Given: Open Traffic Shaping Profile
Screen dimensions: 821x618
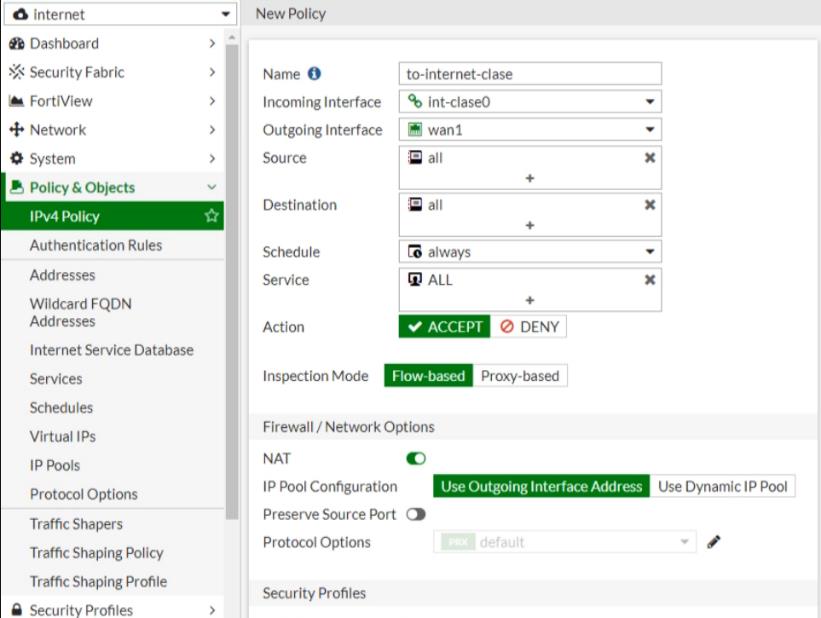Looking at the screenshot, I should pyautogui.click(x=113, y=581).
